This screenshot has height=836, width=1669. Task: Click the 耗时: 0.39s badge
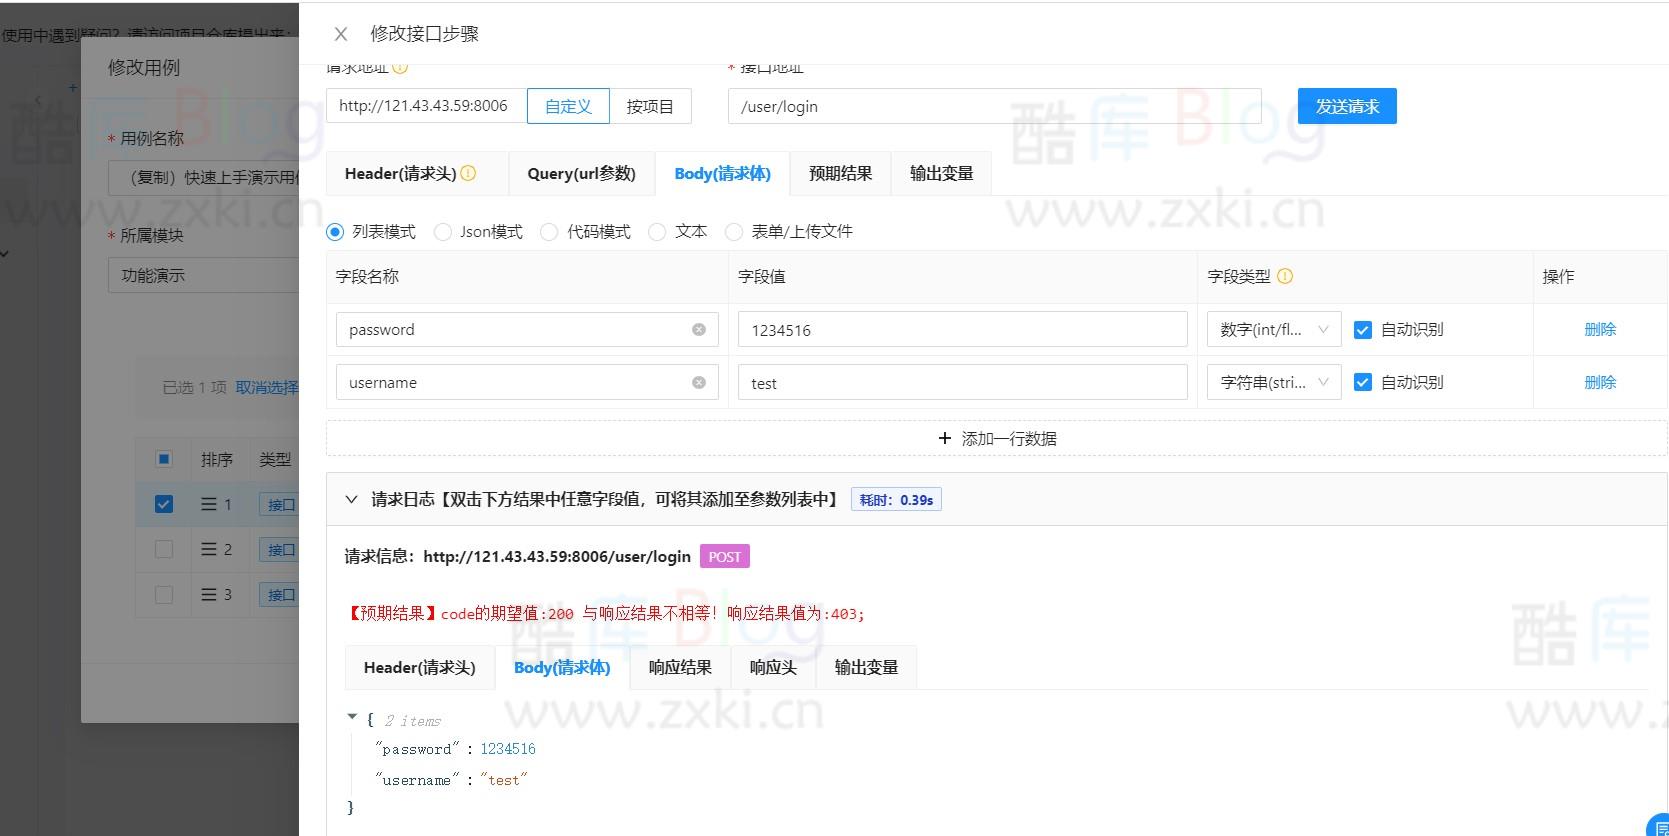pyautogui.click(x=896, y=500)
